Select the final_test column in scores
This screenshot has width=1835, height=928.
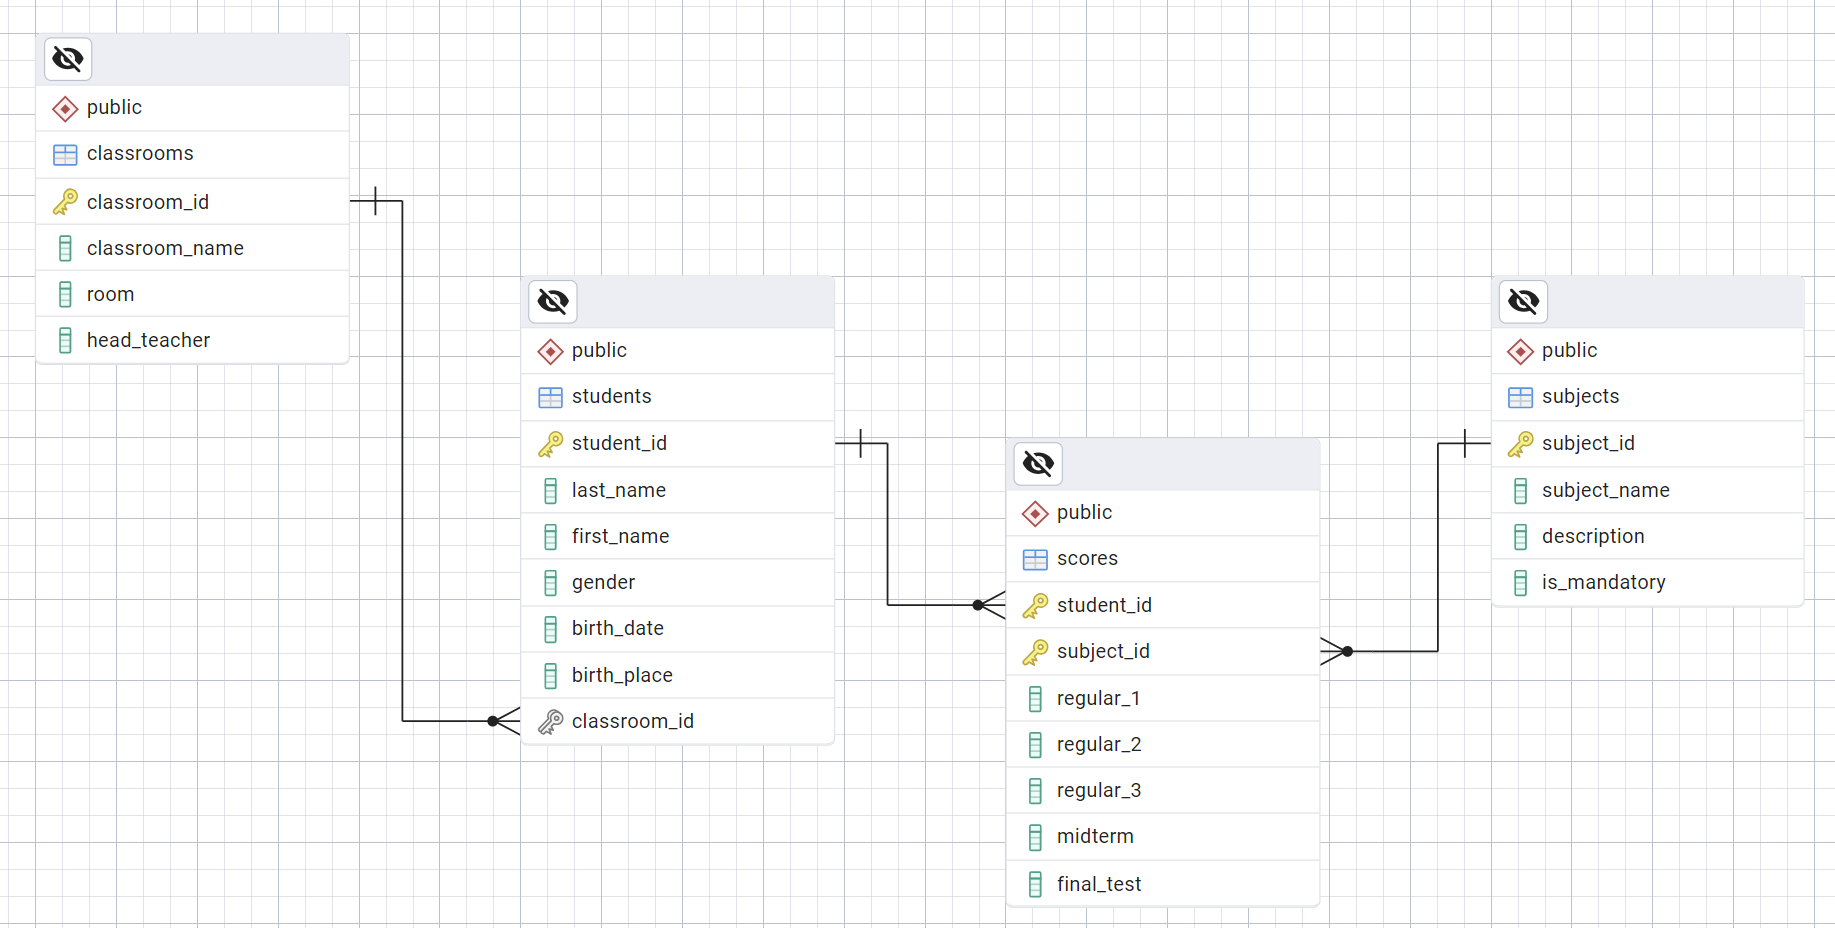click(x=1099, y=884)
